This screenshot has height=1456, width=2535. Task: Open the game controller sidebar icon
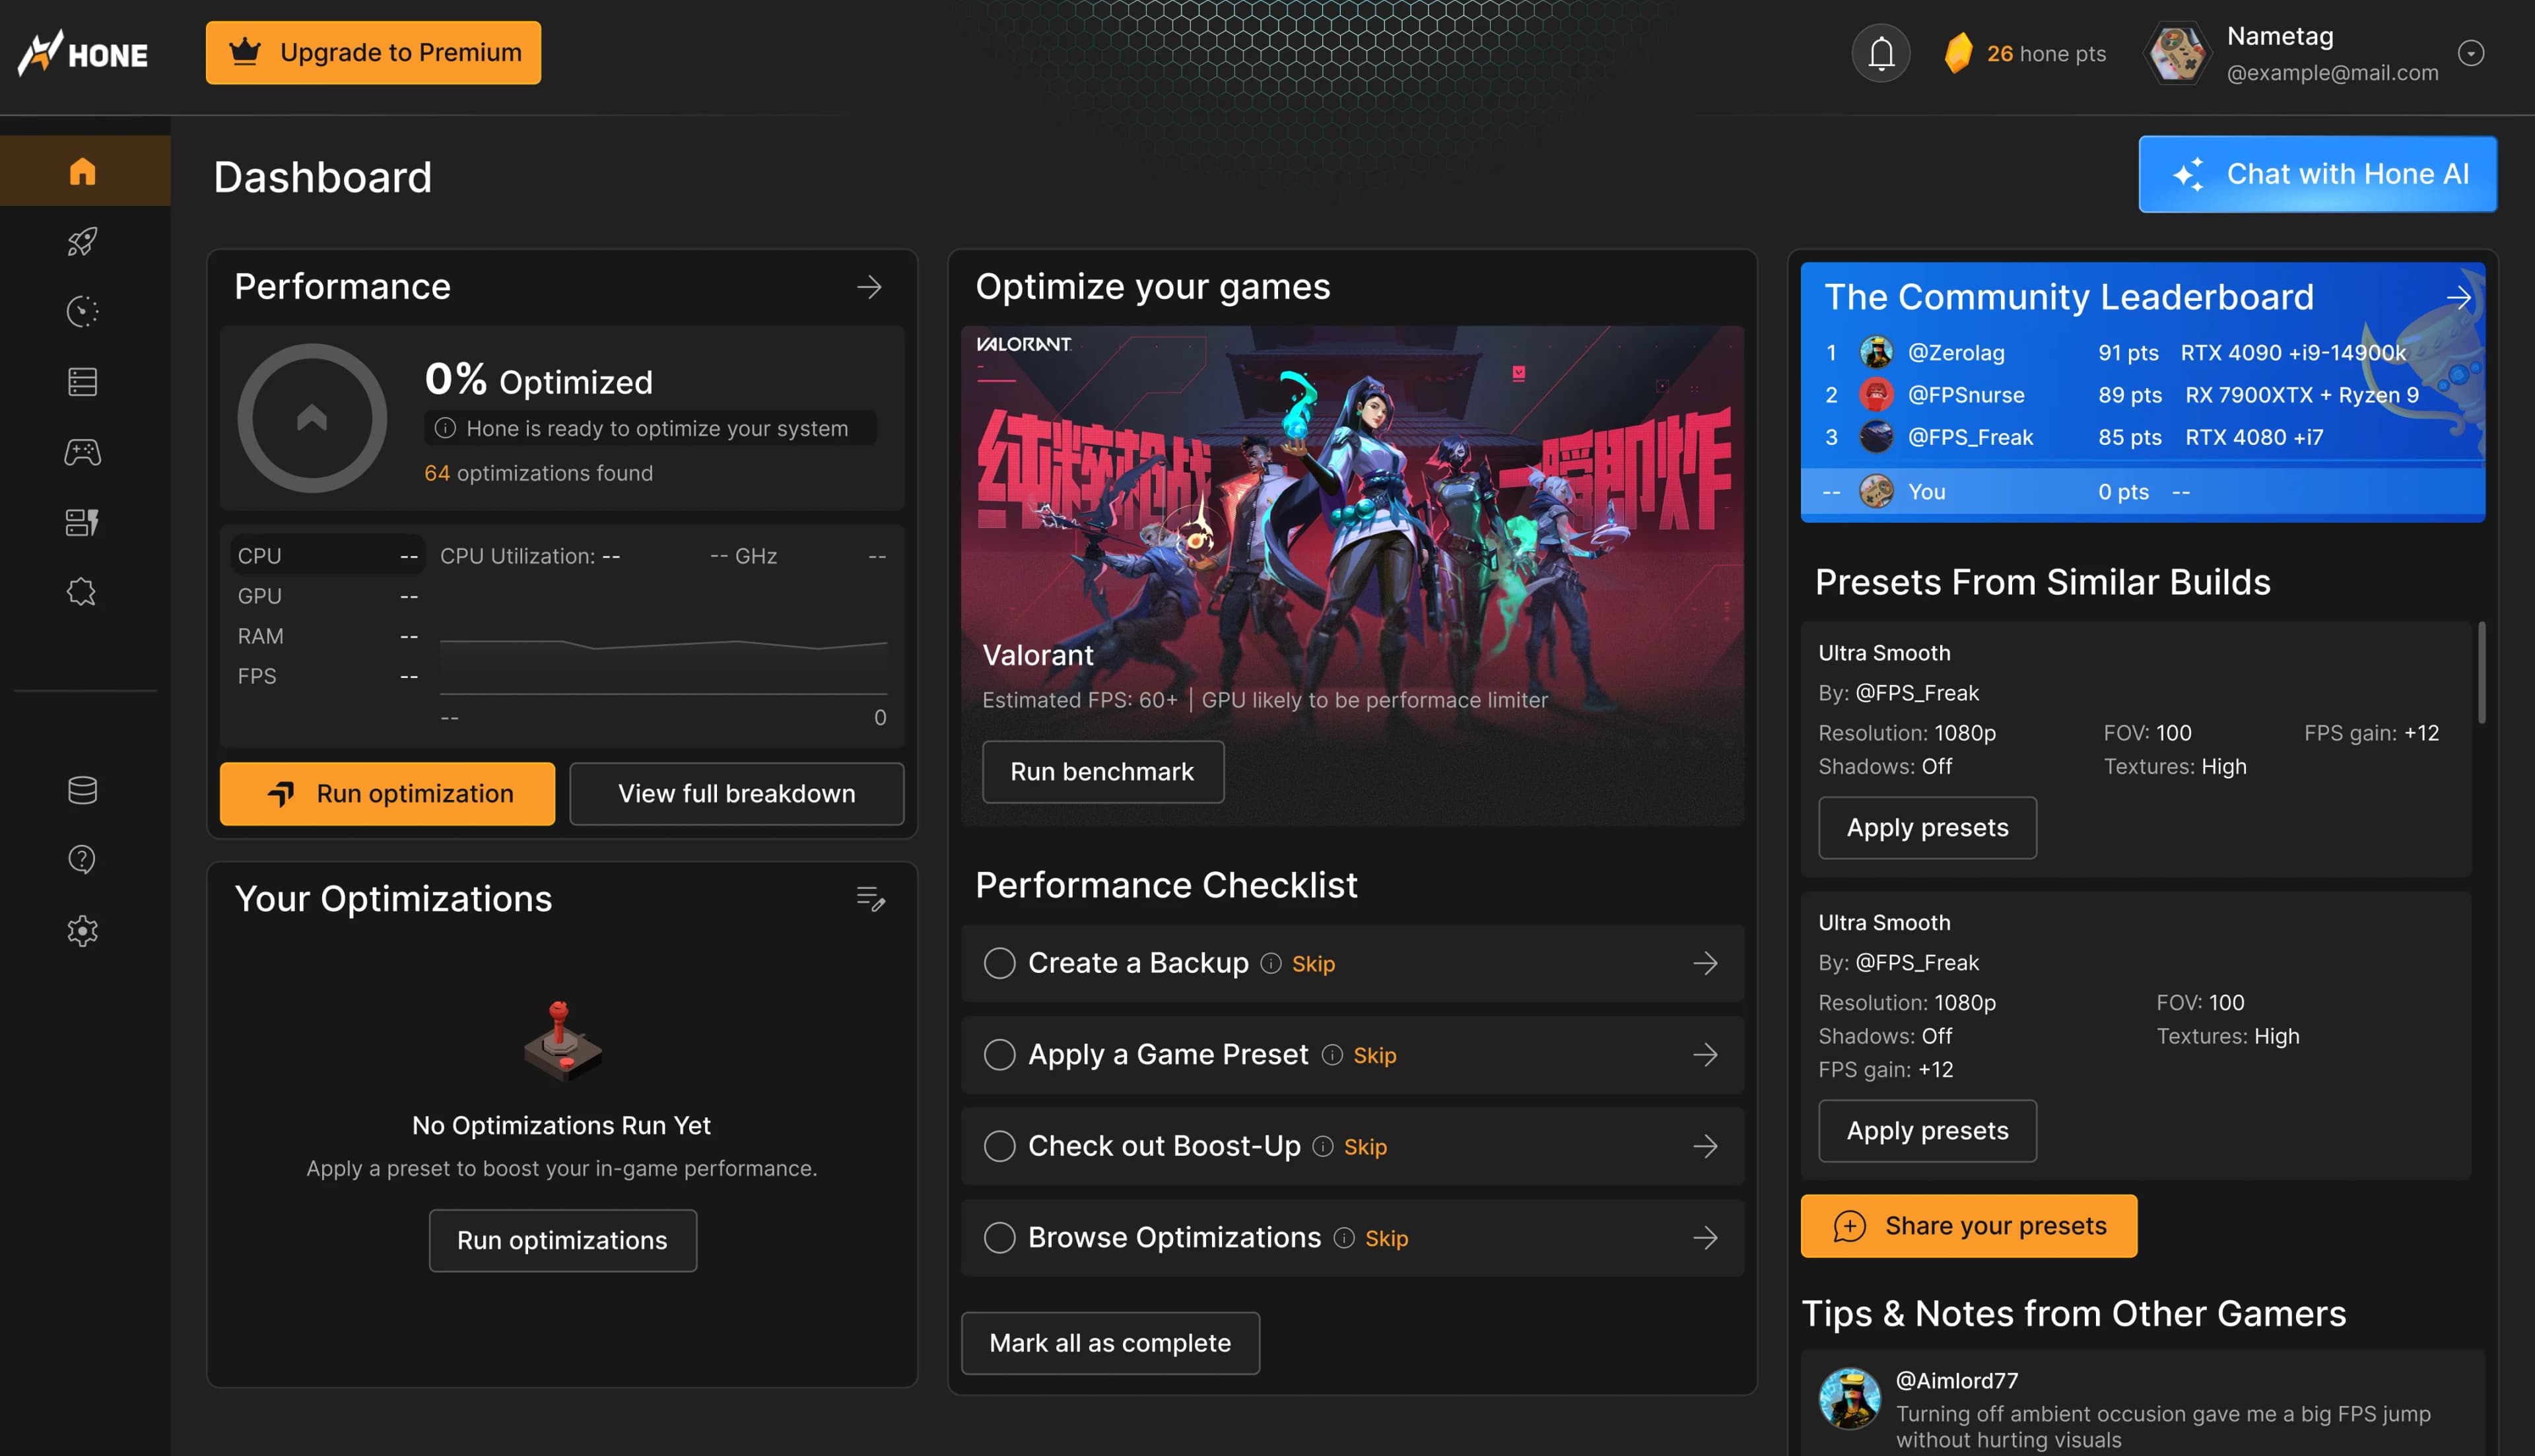83,452
